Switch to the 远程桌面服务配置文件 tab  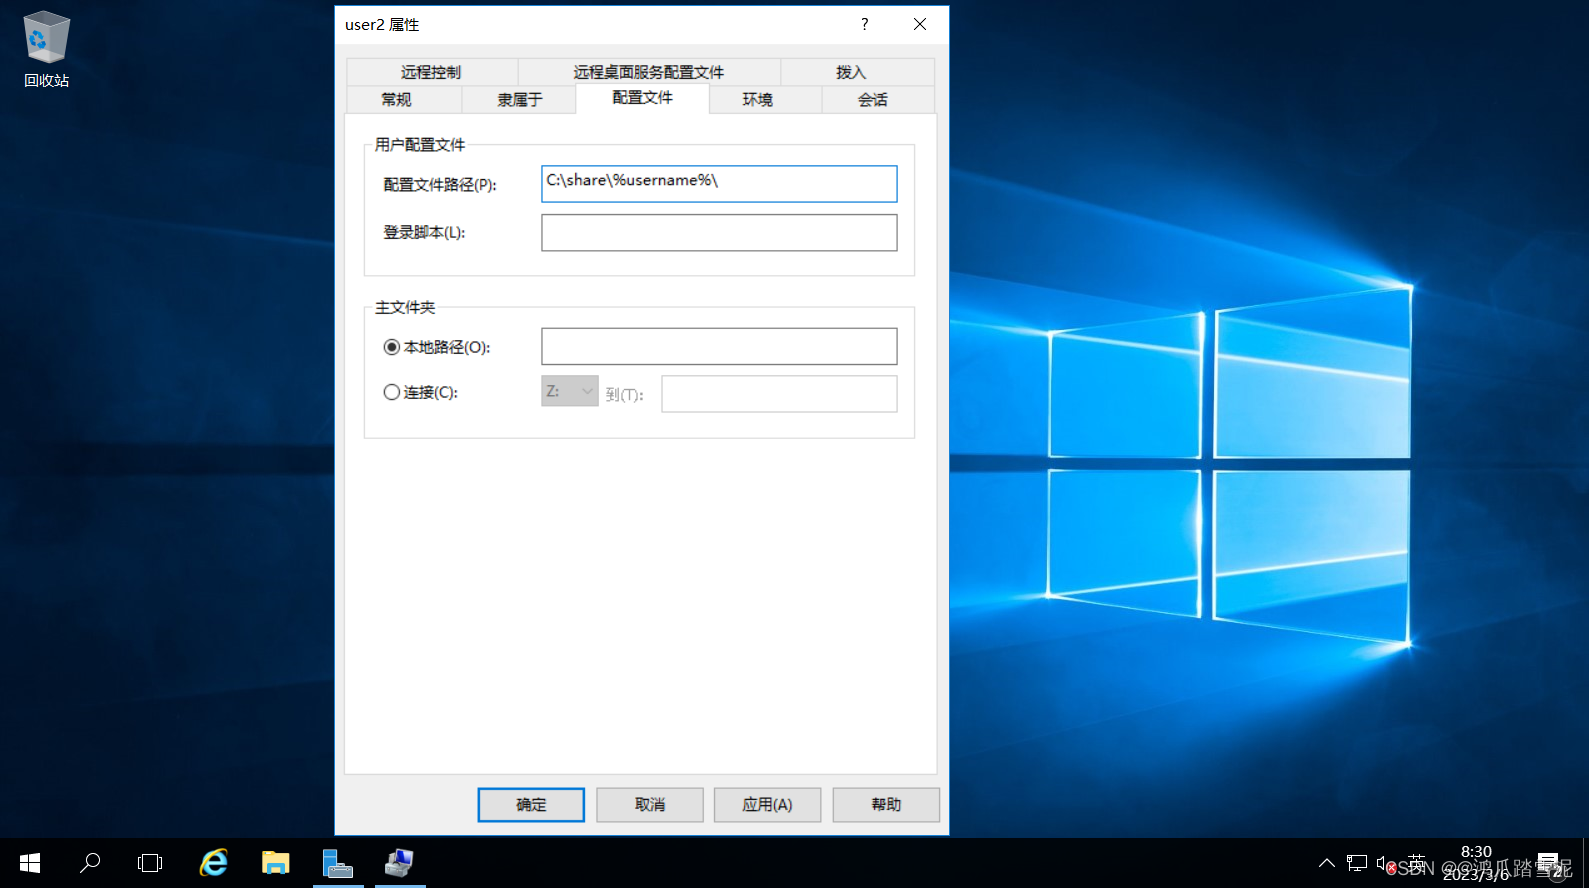[x=648, y=72]
